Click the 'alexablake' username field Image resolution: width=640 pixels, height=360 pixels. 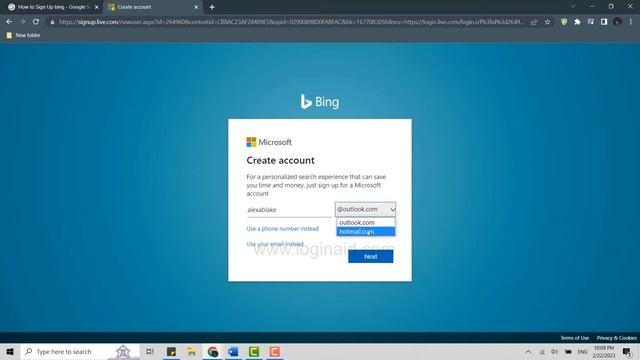[x=289, y=210]
